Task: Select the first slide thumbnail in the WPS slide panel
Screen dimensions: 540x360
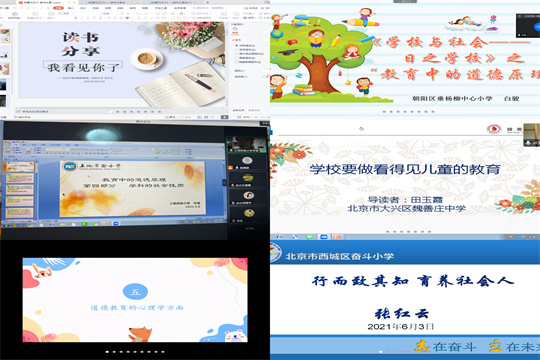Action: coord(5,36)
